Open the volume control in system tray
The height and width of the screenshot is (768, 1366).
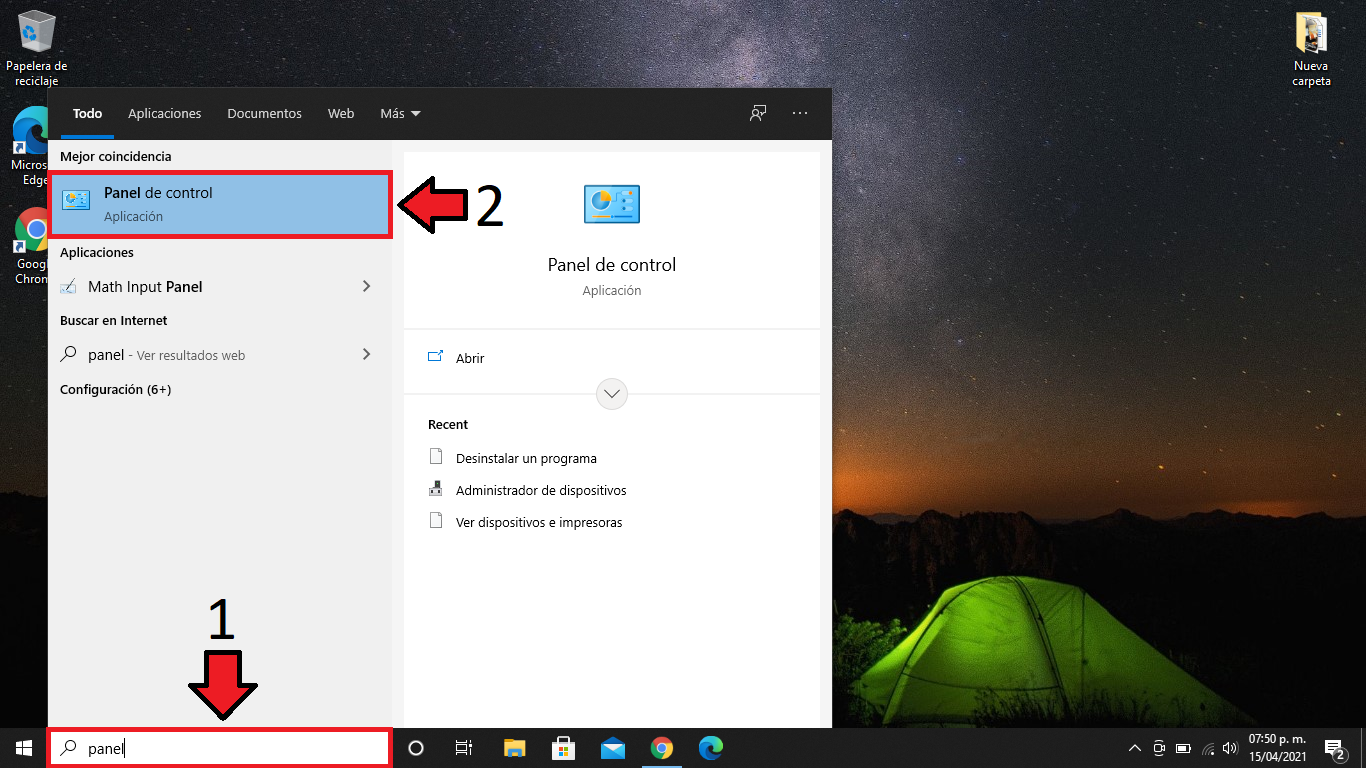pos(1229,748)
